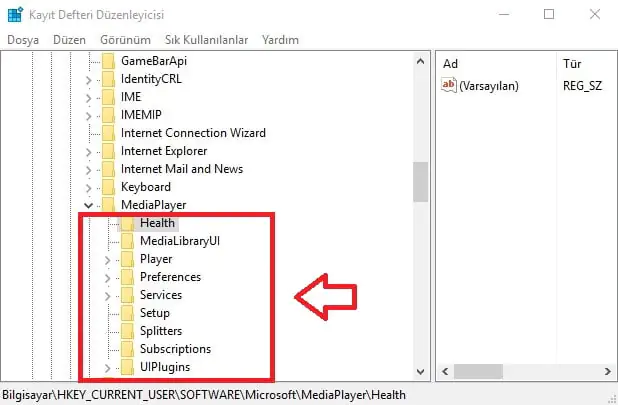Click the MediaPlayer folder icon

pos(108,205)
